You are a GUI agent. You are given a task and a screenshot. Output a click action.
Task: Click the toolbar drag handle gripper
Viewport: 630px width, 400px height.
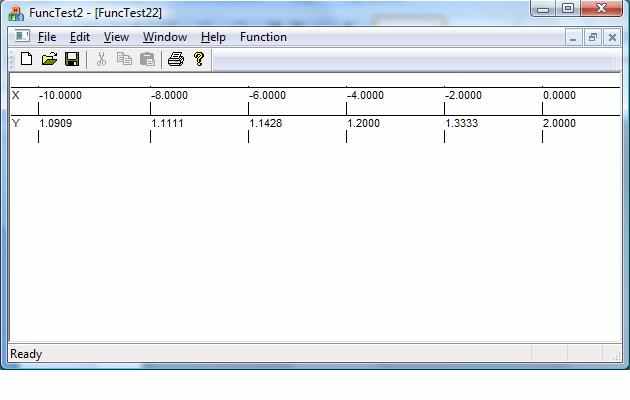tap(12, 59)
